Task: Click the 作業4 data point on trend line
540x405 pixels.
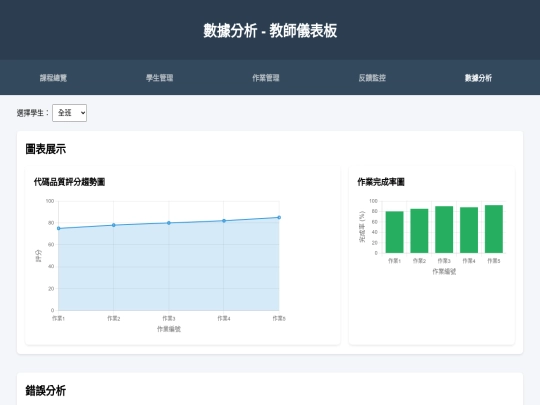Action: coord(224,221)
